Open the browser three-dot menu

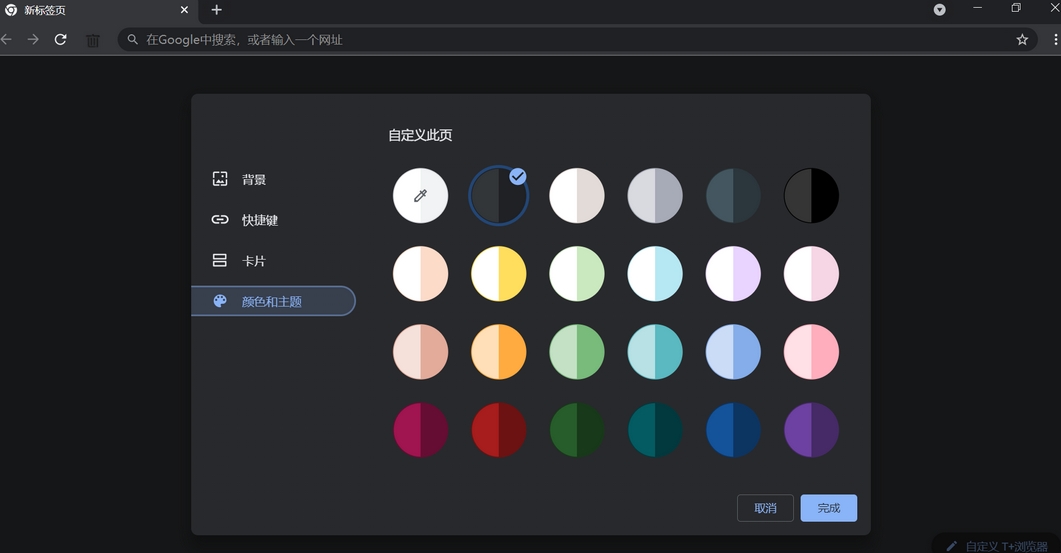(1055, 40)
